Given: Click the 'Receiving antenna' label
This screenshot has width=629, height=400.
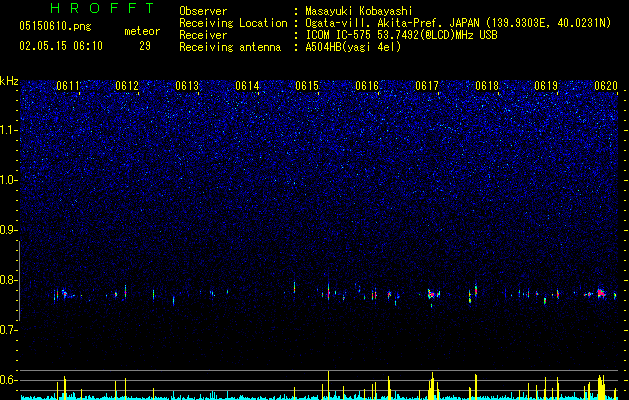Looking at the screenshot, I should [230, 47].
